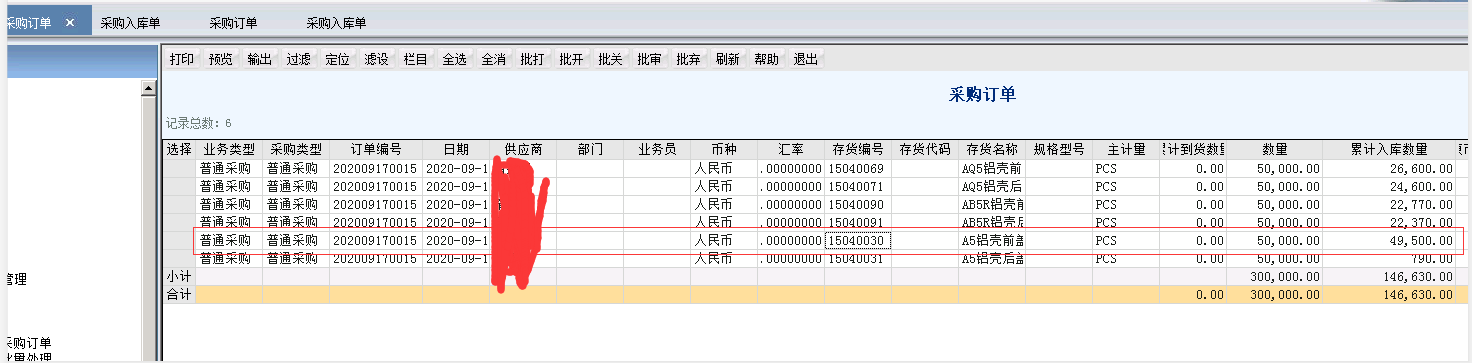The width and height of the screenshot is (1472, 363).
Task: Open 帮助 help
Action: coord(767,60)
